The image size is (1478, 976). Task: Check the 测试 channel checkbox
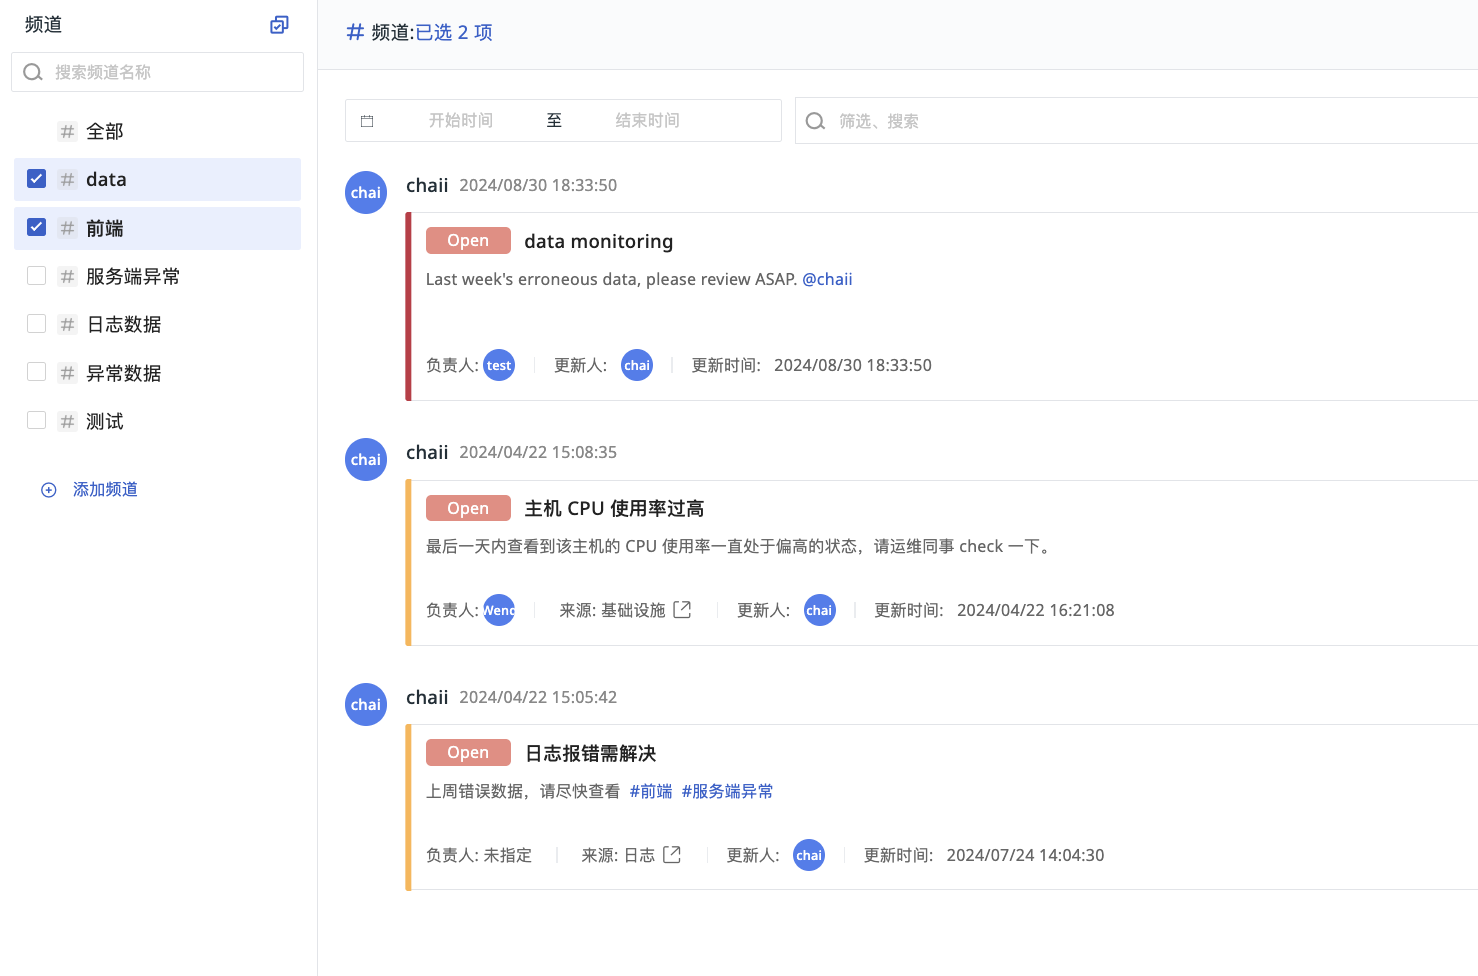[37, 420]
